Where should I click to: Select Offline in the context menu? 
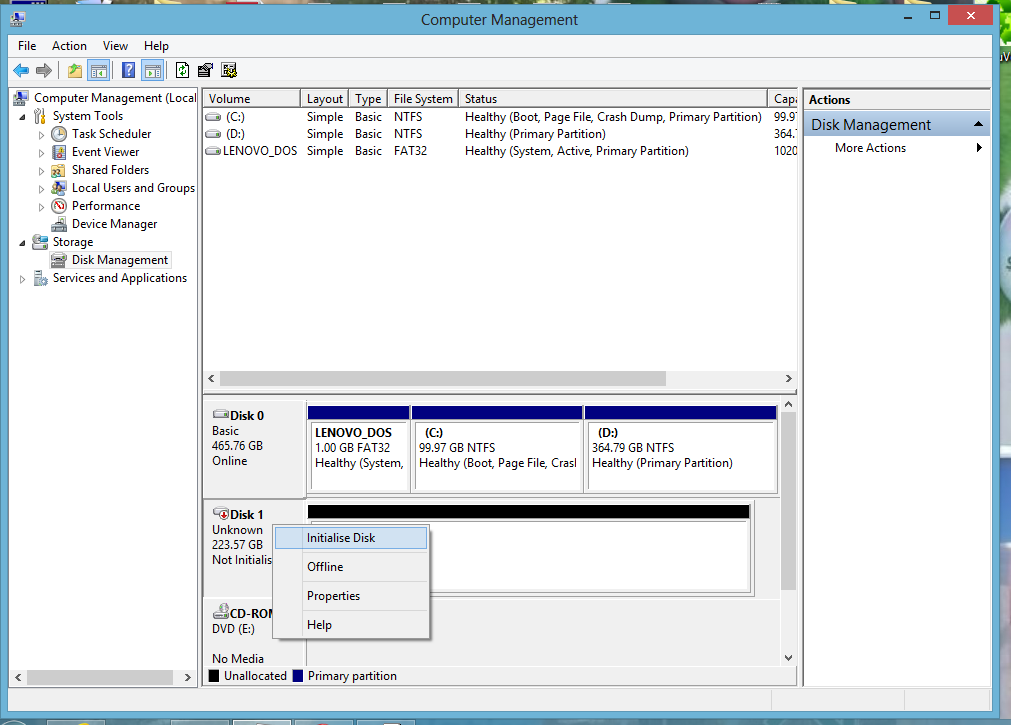325,567
